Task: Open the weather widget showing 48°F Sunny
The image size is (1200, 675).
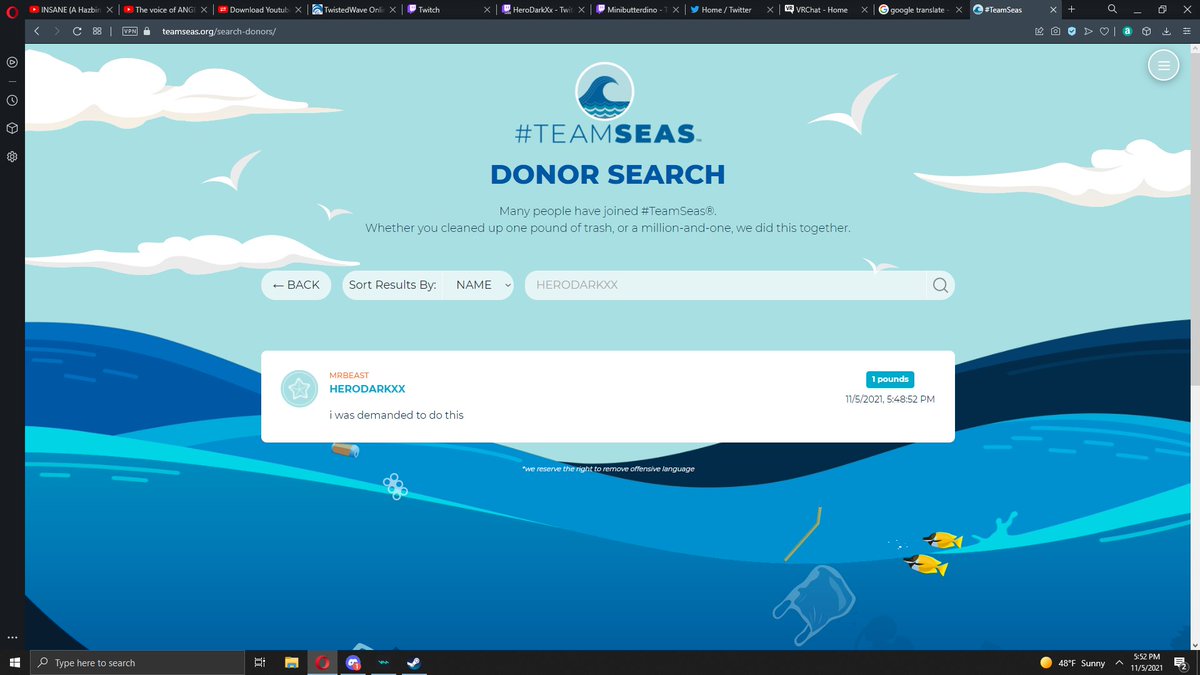Action: click(1073, 662)
